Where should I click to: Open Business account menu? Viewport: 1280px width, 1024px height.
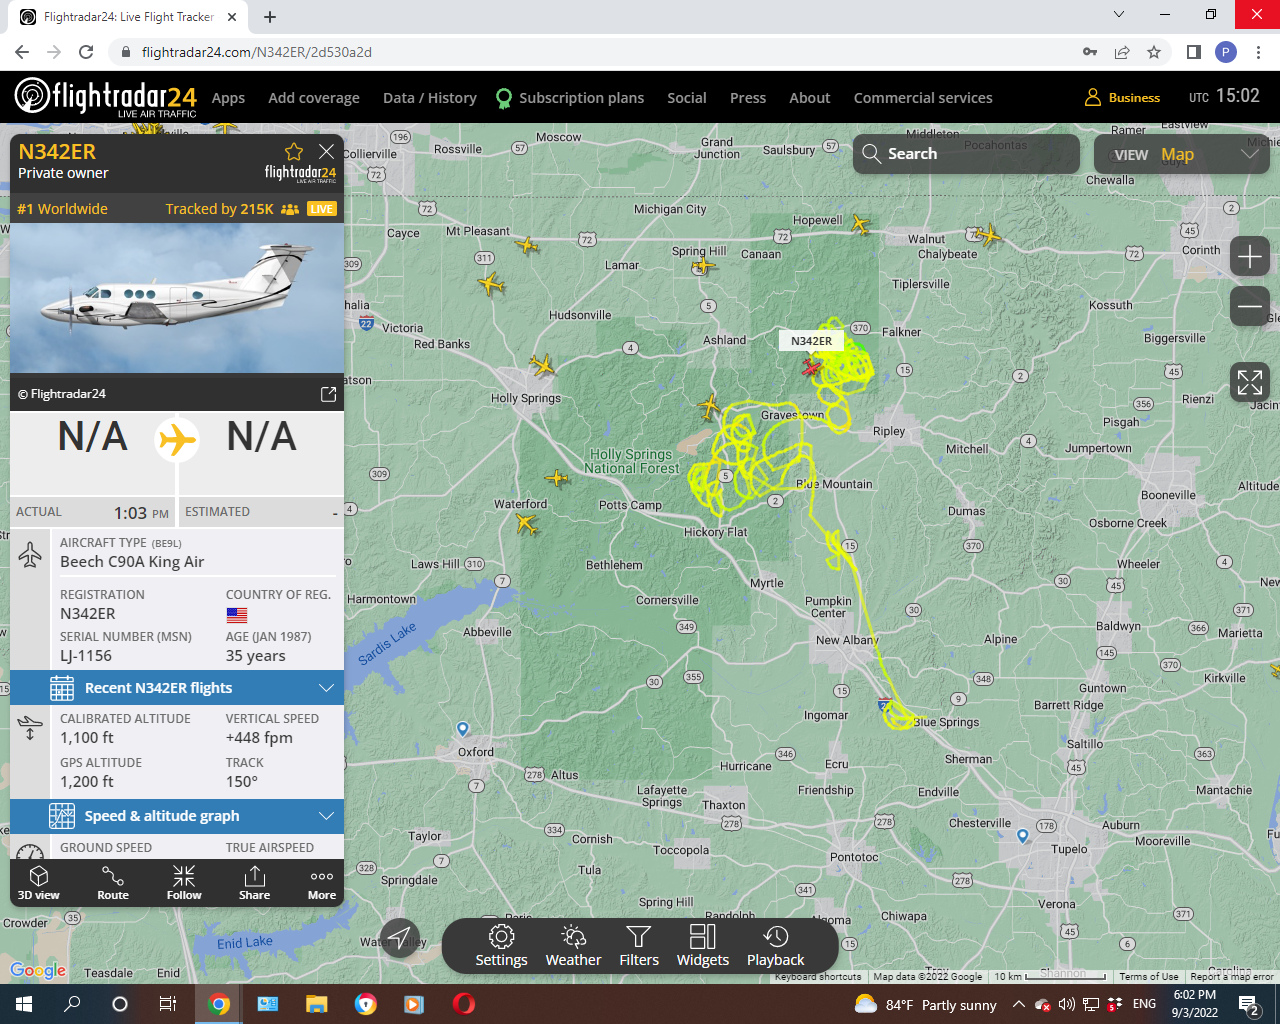pos(1123,98)
